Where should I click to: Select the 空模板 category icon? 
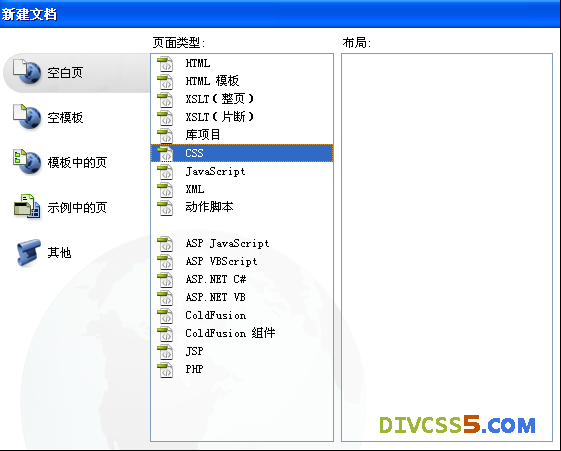pyautogui.click(x=27, y=117)
